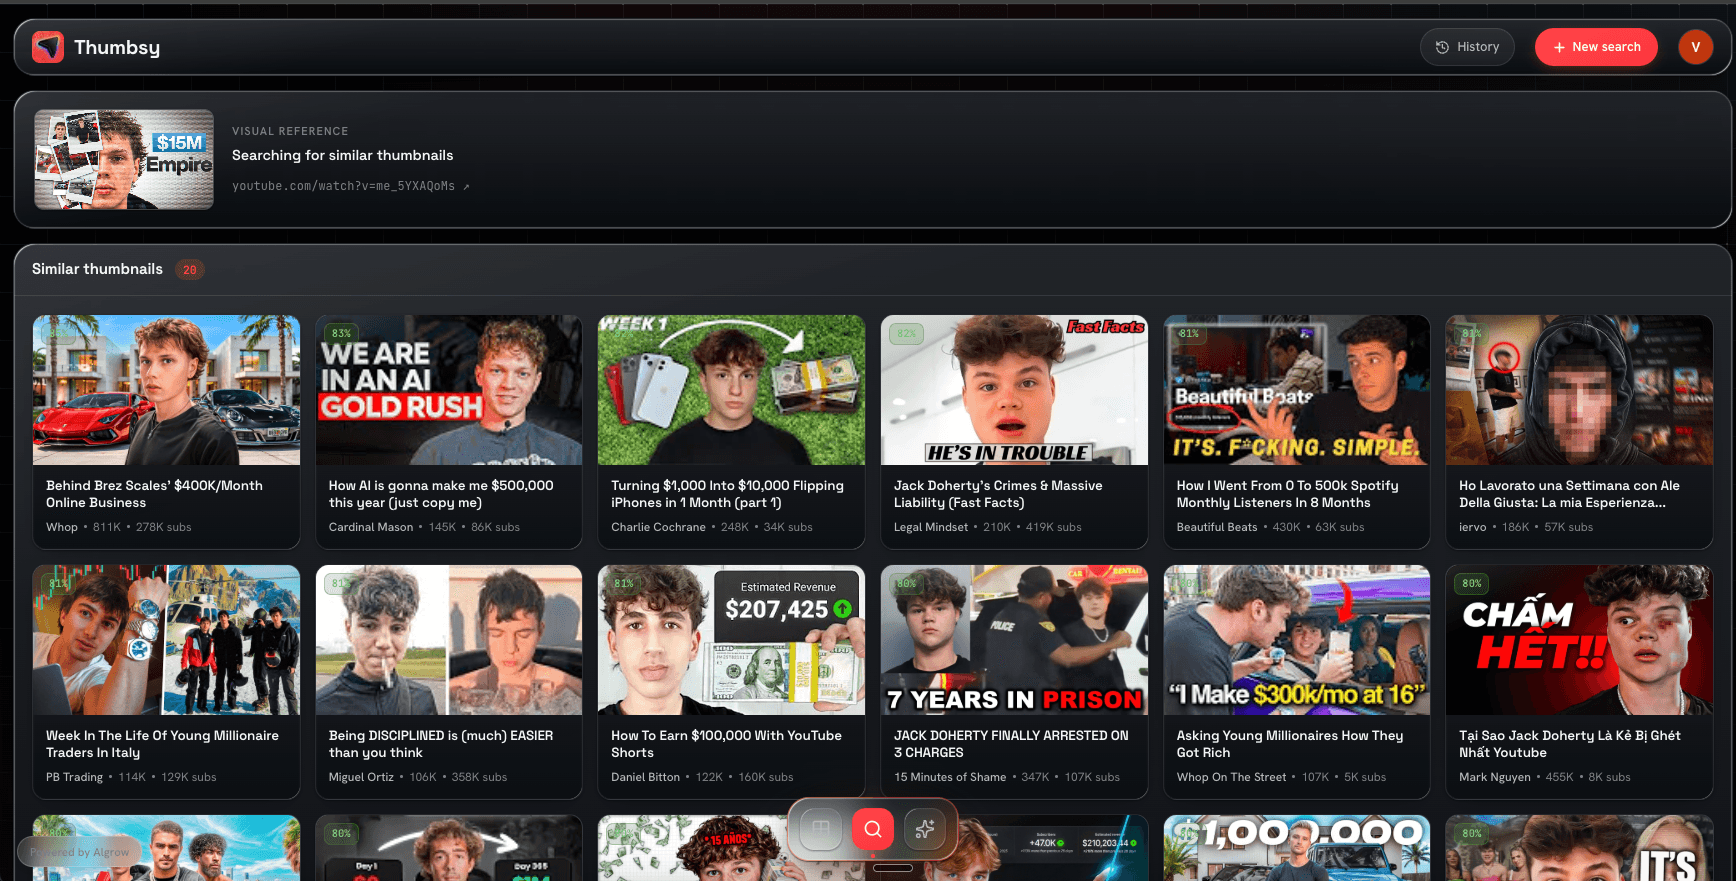1736x881 pixels.
Task: Select the magnifier search icon in floating dock
Action: (x=873, y=828)
